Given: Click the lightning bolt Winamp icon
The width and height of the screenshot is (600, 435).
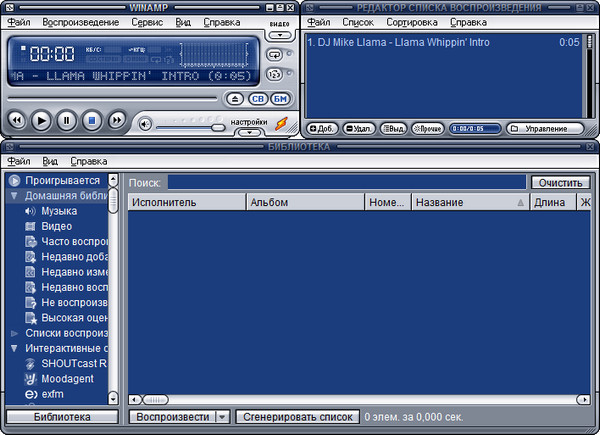Looking at the screenshot, I should tap(282, 123).
